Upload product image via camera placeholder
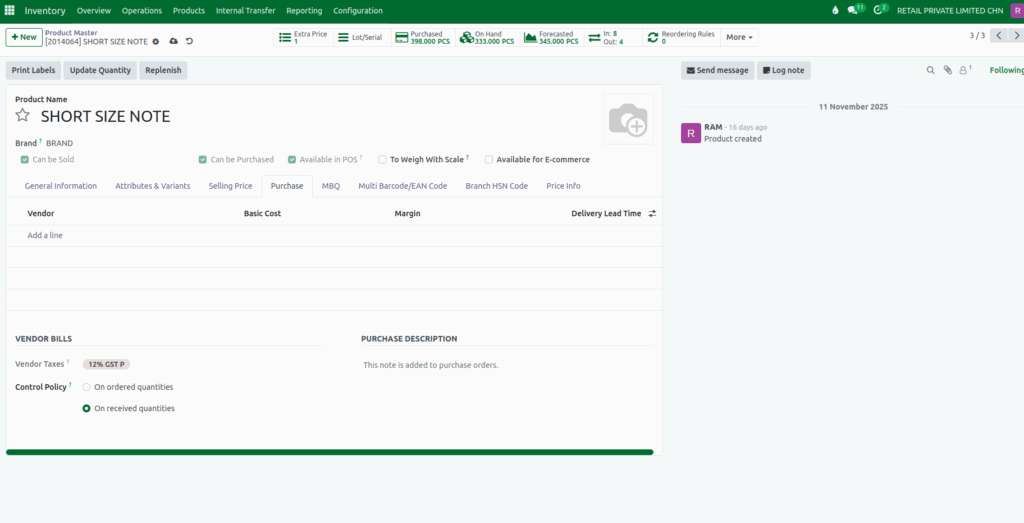Image resolution: width=1024 pixels, height=523 pixels. point(628,119)
